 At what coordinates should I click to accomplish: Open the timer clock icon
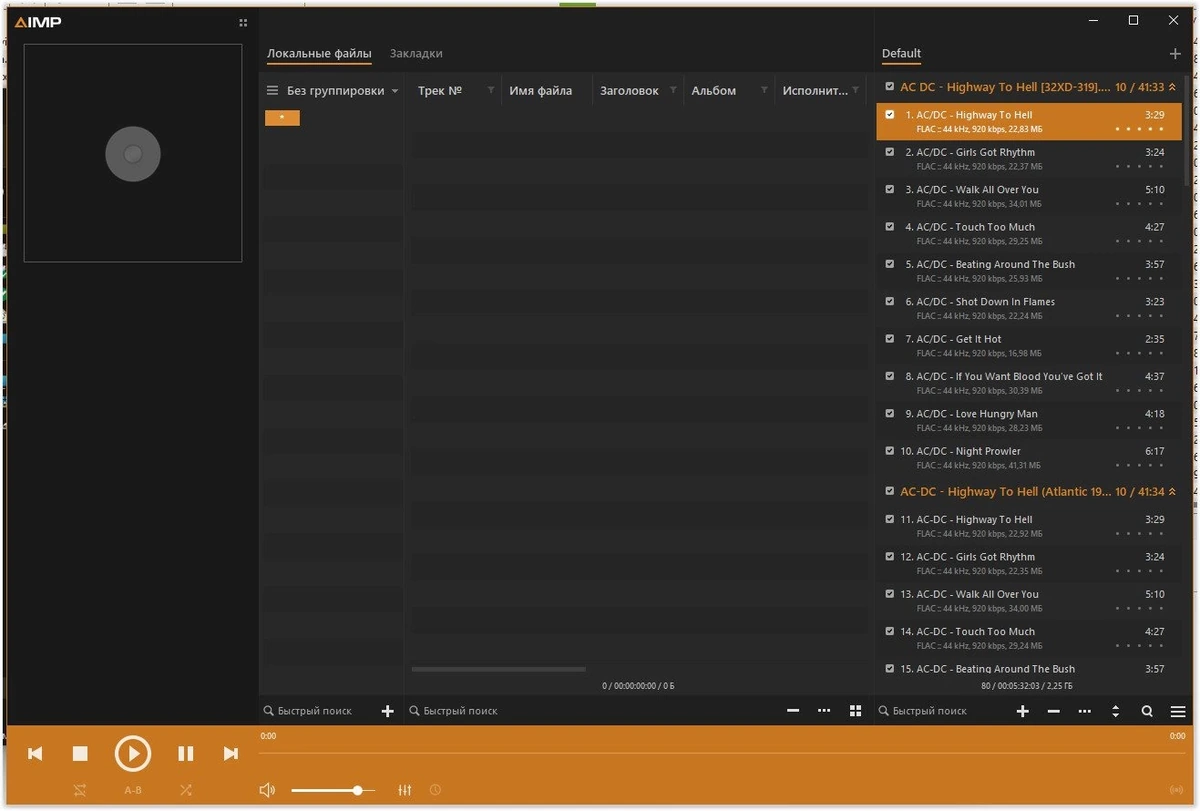pos(435,790)
